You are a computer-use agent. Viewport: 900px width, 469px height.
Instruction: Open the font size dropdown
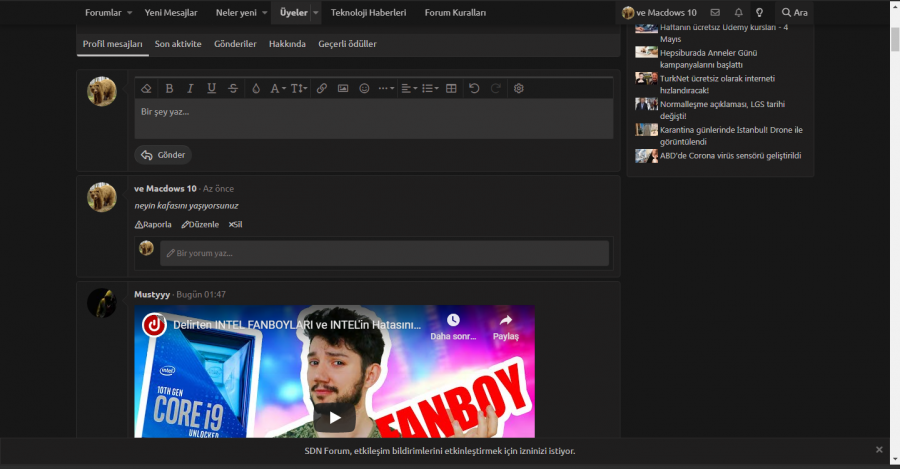tap(298, 88)
